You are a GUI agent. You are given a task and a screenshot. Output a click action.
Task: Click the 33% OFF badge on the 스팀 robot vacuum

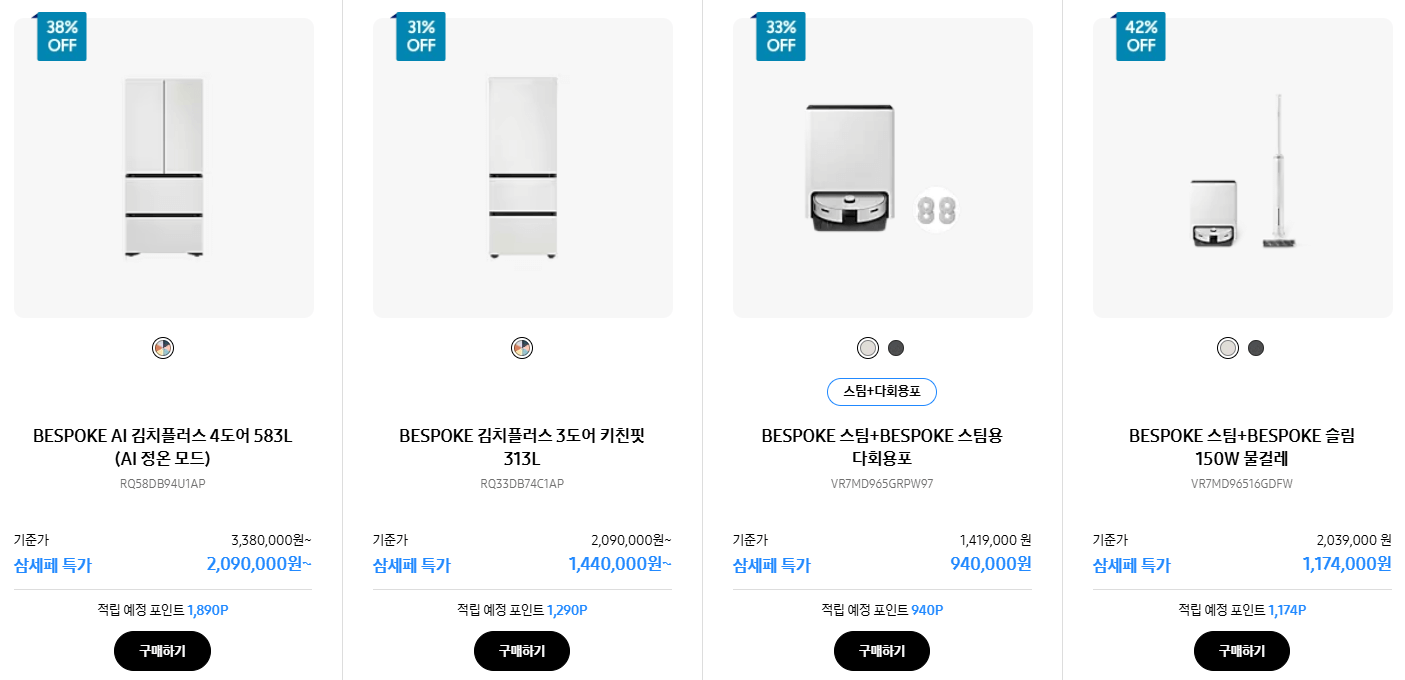tap(781, 36)
